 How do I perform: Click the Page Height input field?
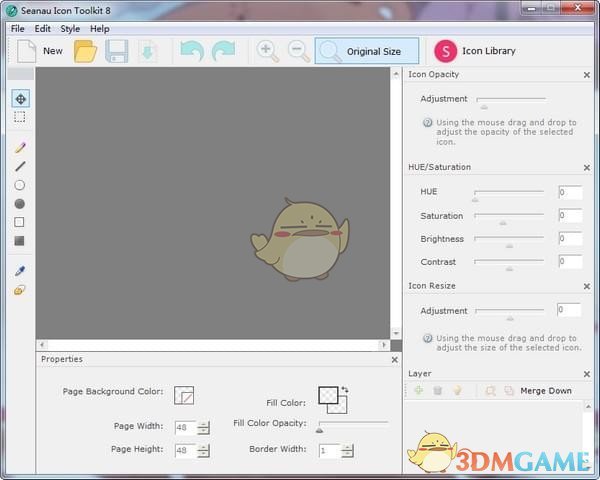[185, 451]
